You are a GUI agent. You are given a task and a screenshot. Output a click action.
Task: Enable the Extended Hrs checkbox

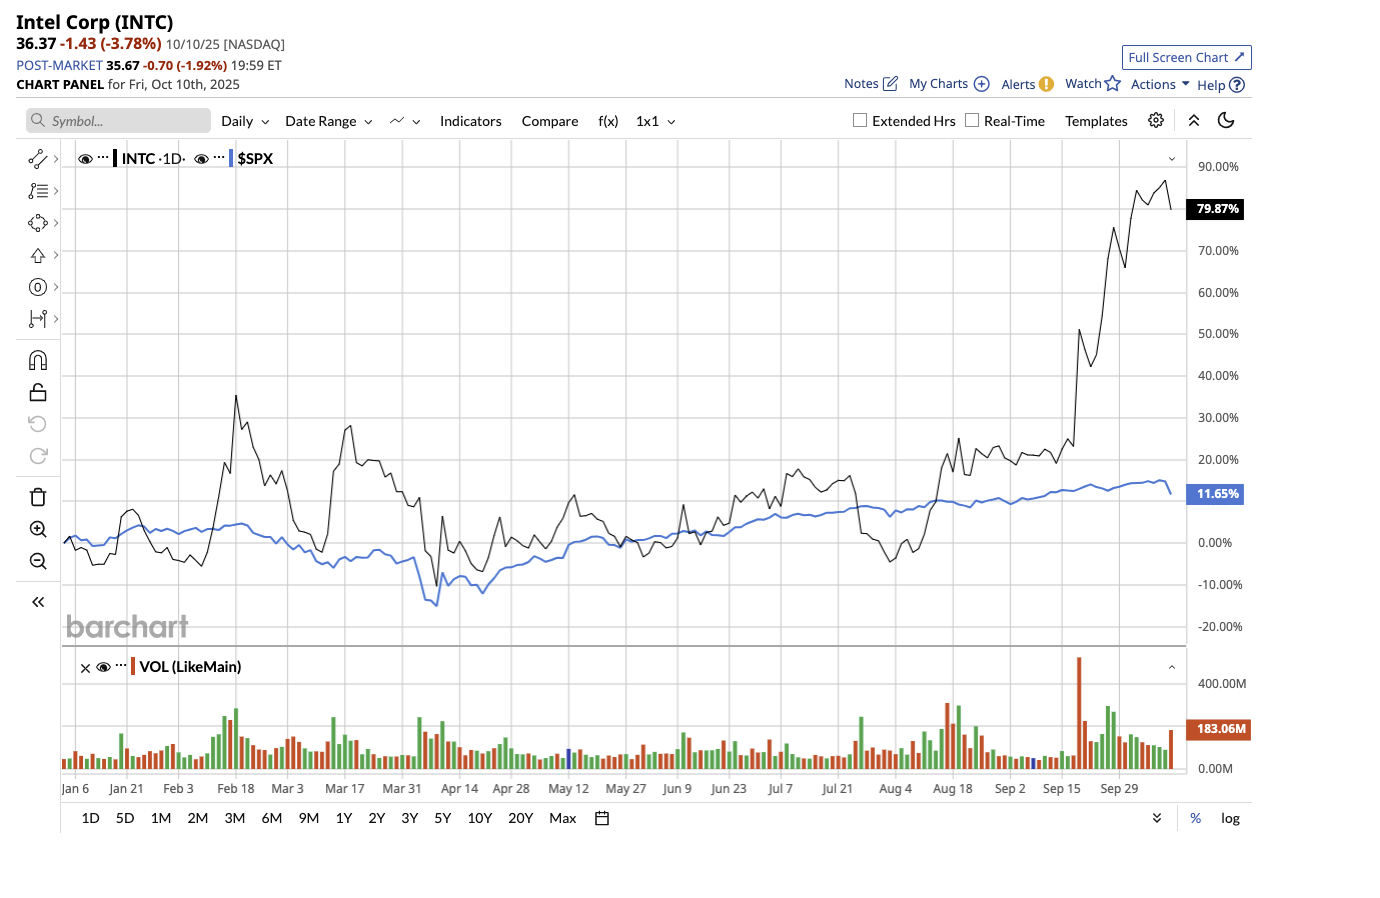[x=860, y=120]
